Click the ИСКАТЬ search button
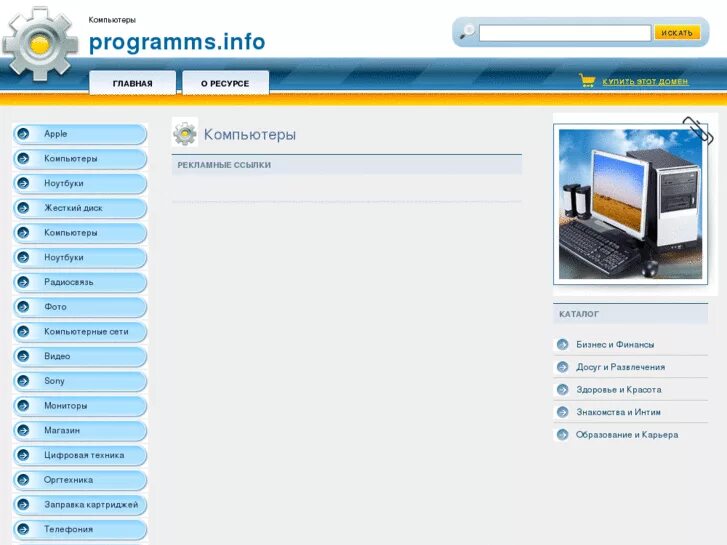The image size is (727, 545). click(677, 33)
